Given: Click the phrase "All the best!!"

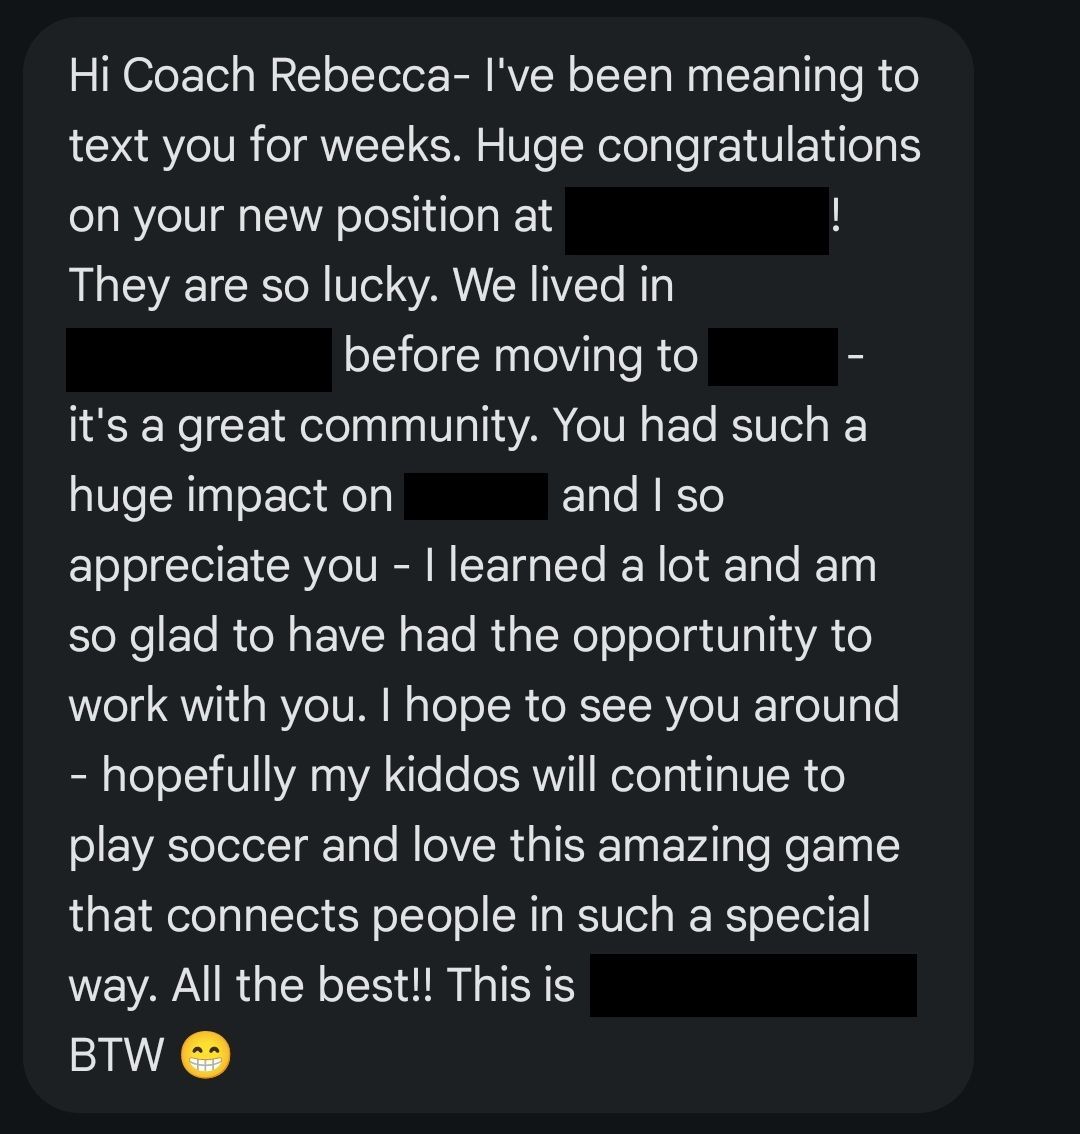Looking at the screenshot, I should click(x=302, y=986).
